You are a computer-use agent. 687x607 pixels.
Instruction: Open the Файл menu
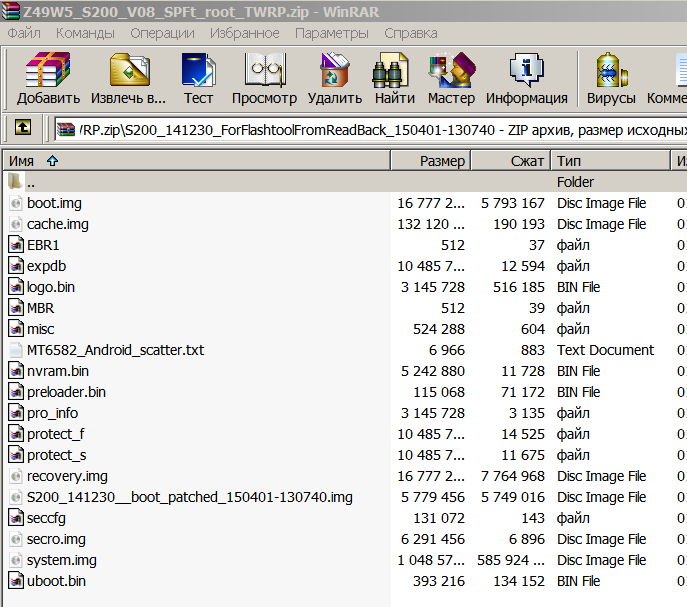(x=24, y=33)
